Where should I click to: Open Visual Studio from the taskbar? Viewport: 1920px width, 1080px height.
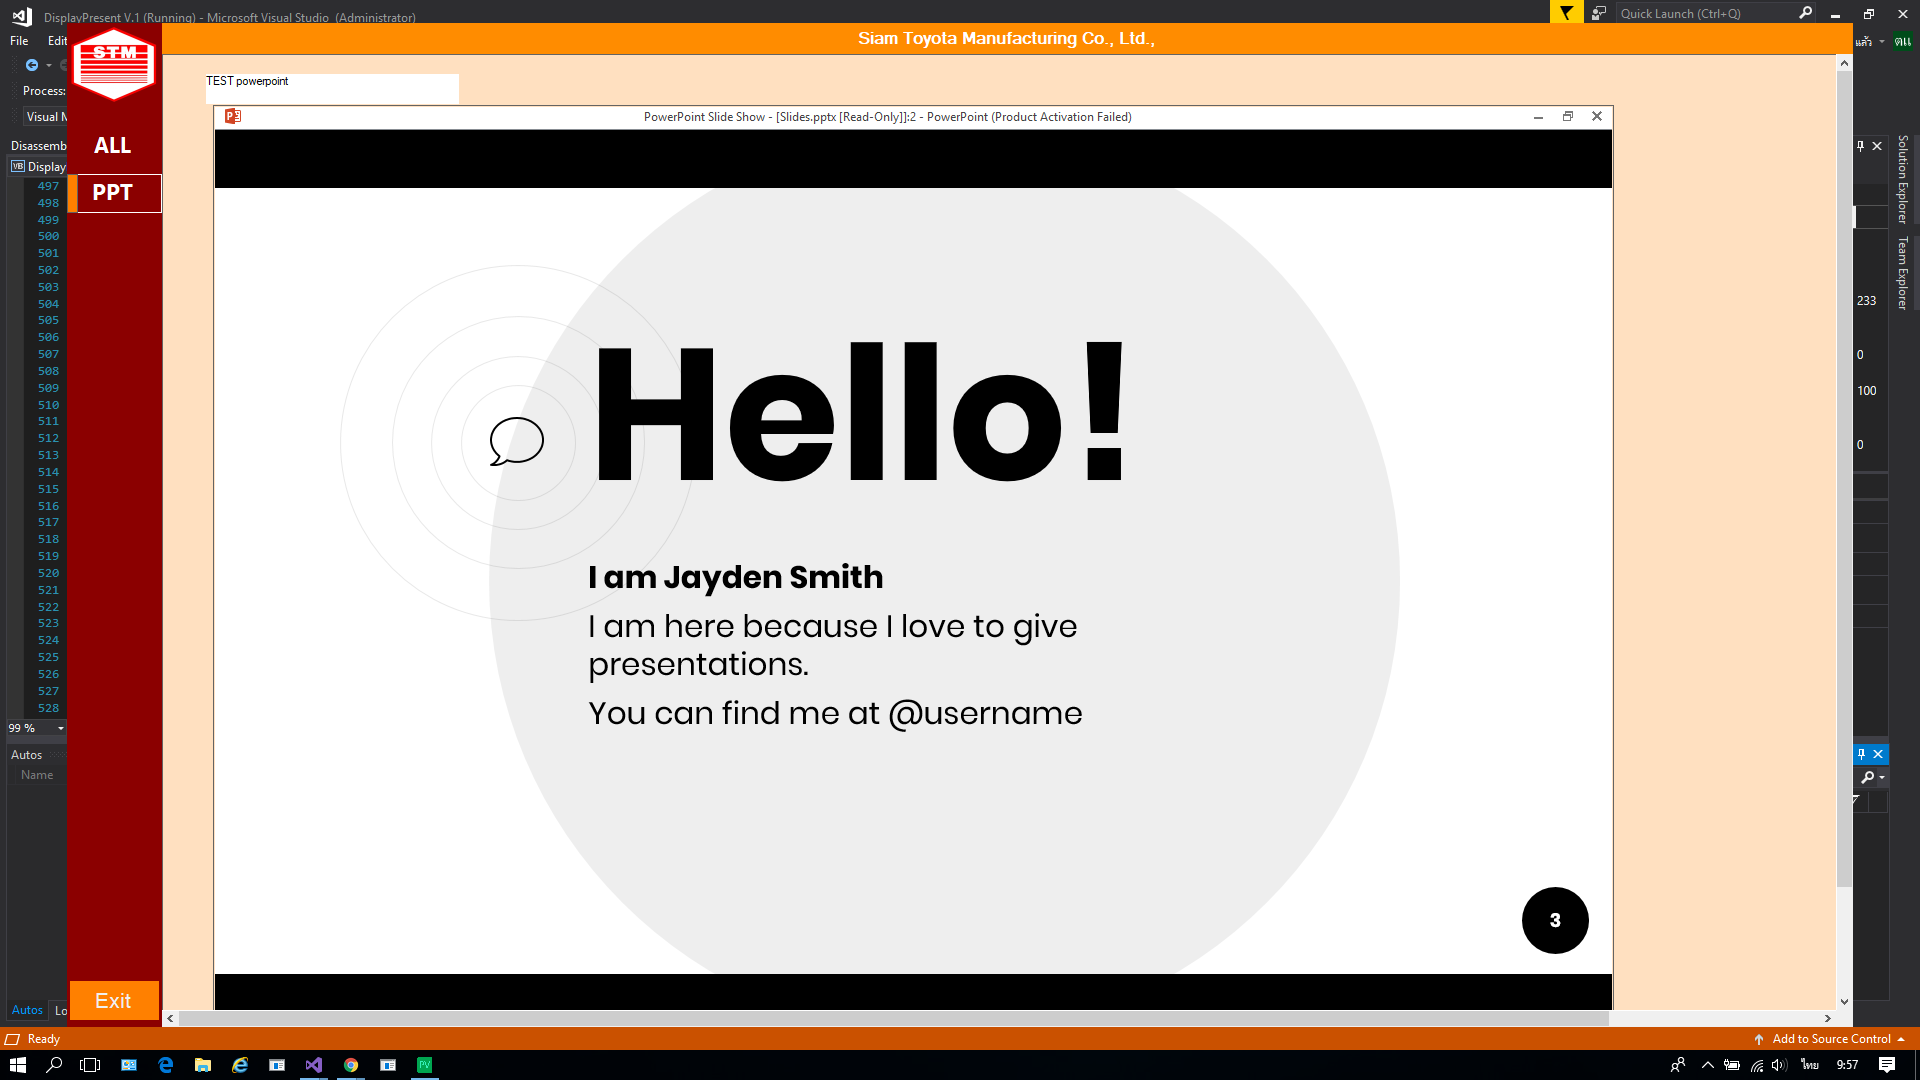pyautogui.click(x=314, y=1065)
